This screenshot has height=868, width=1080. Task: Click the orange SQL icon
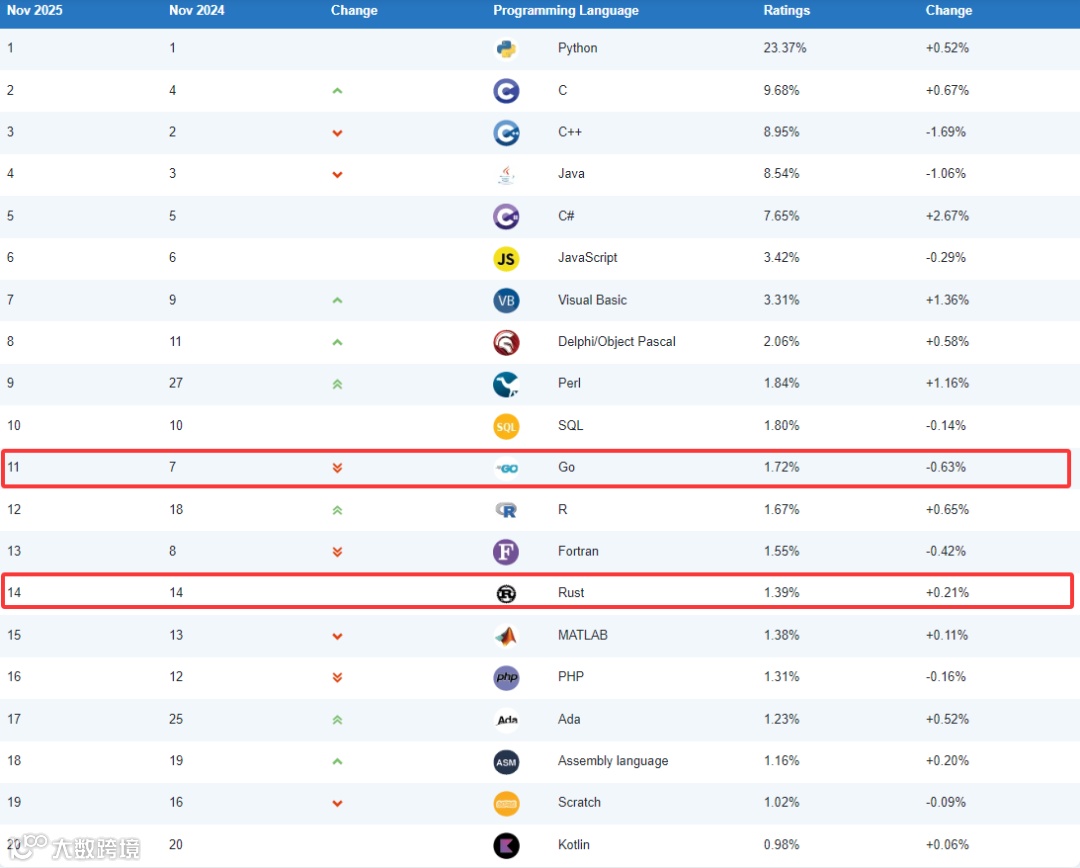506,426
